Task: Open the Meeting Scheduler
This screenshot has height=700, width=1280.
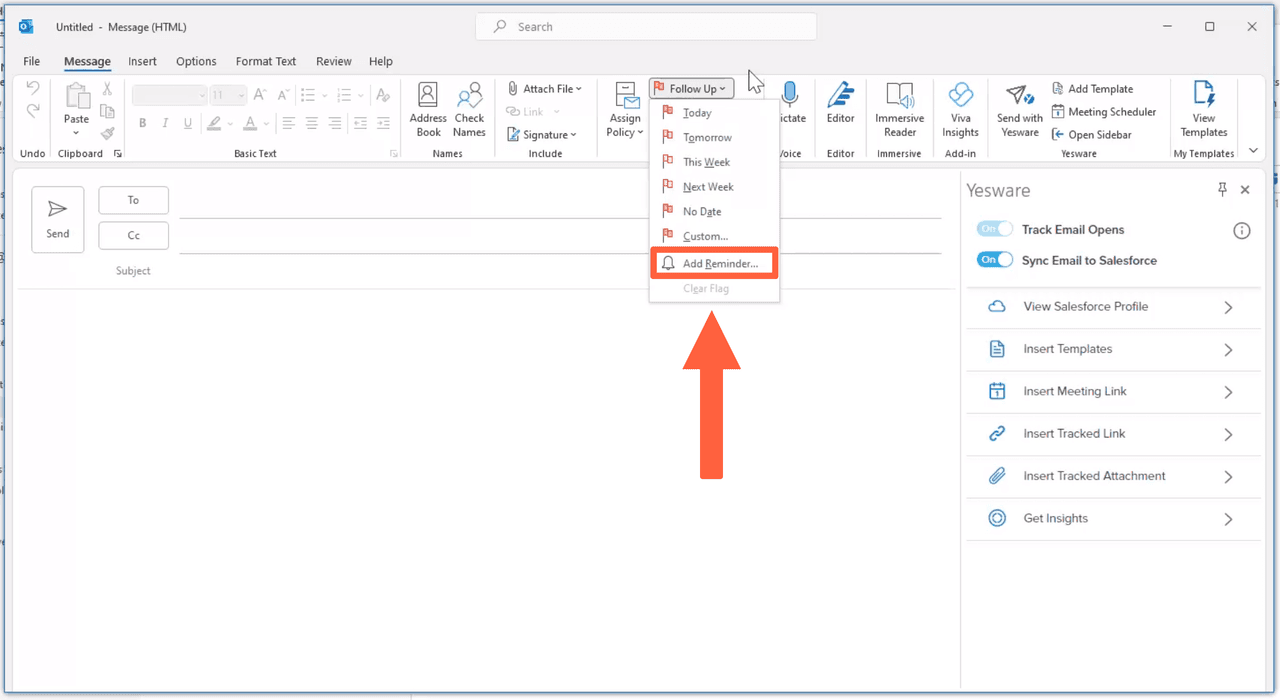Action: coord(1104,112)
